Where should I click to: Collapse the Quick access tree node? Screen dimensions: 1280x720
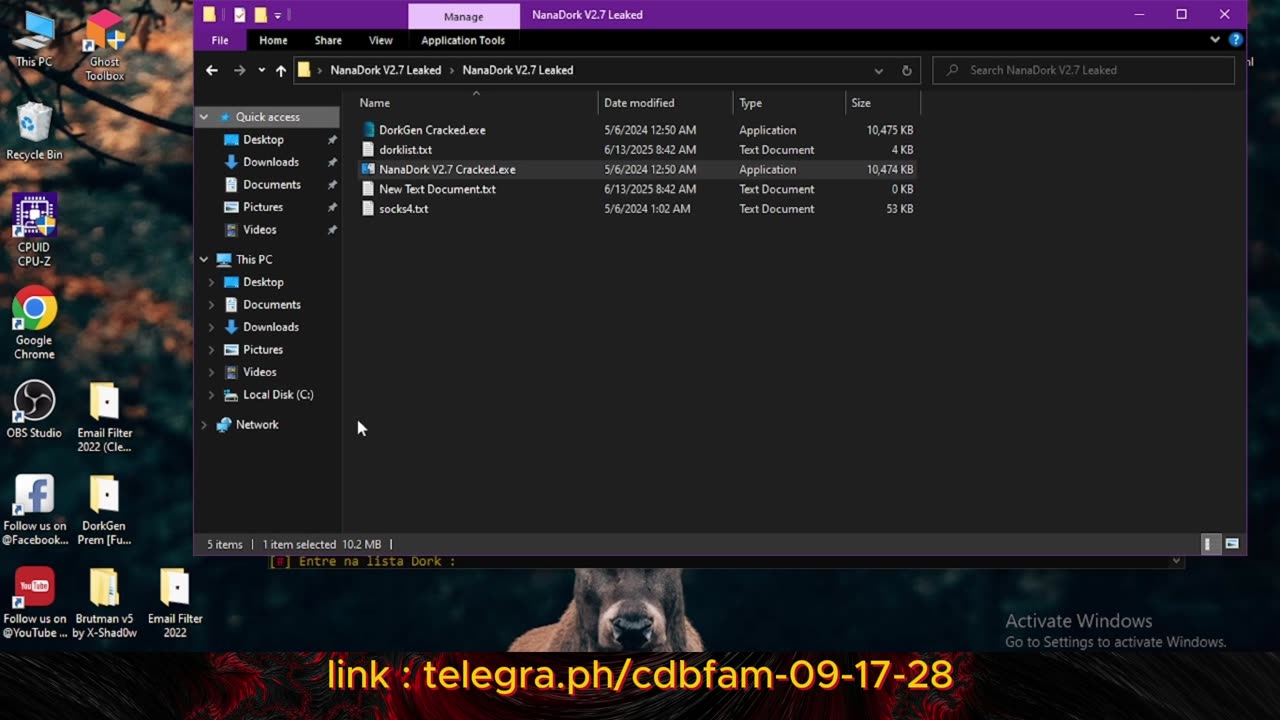tap(204, 117)
